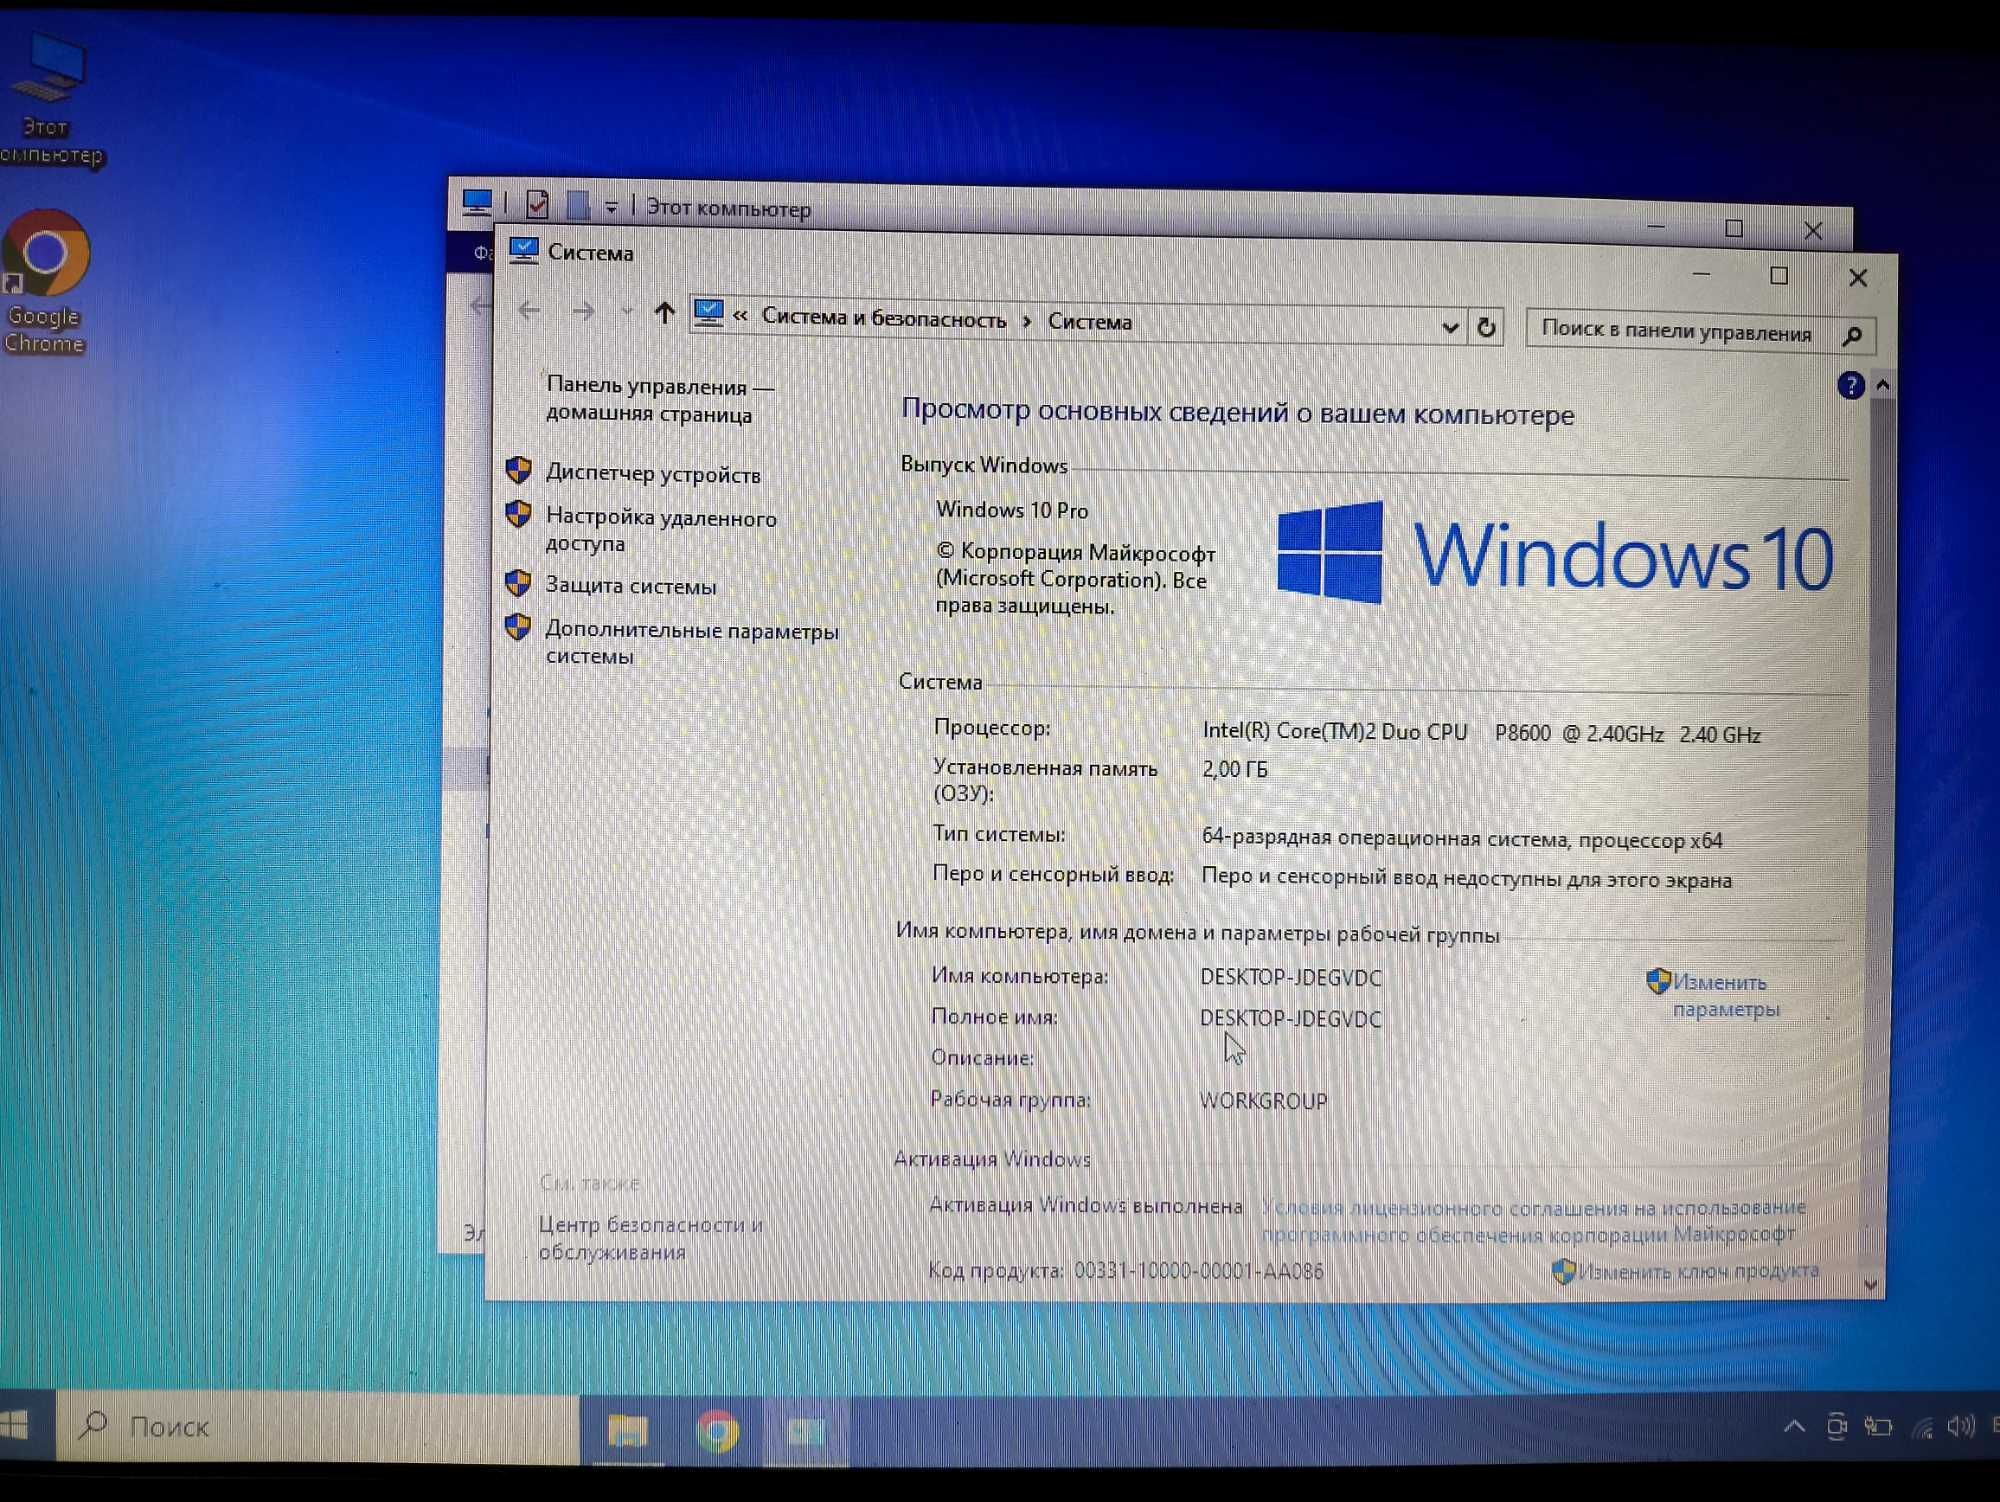Expand the breadcrumb double-chevron in address bar

pos(740,316)
